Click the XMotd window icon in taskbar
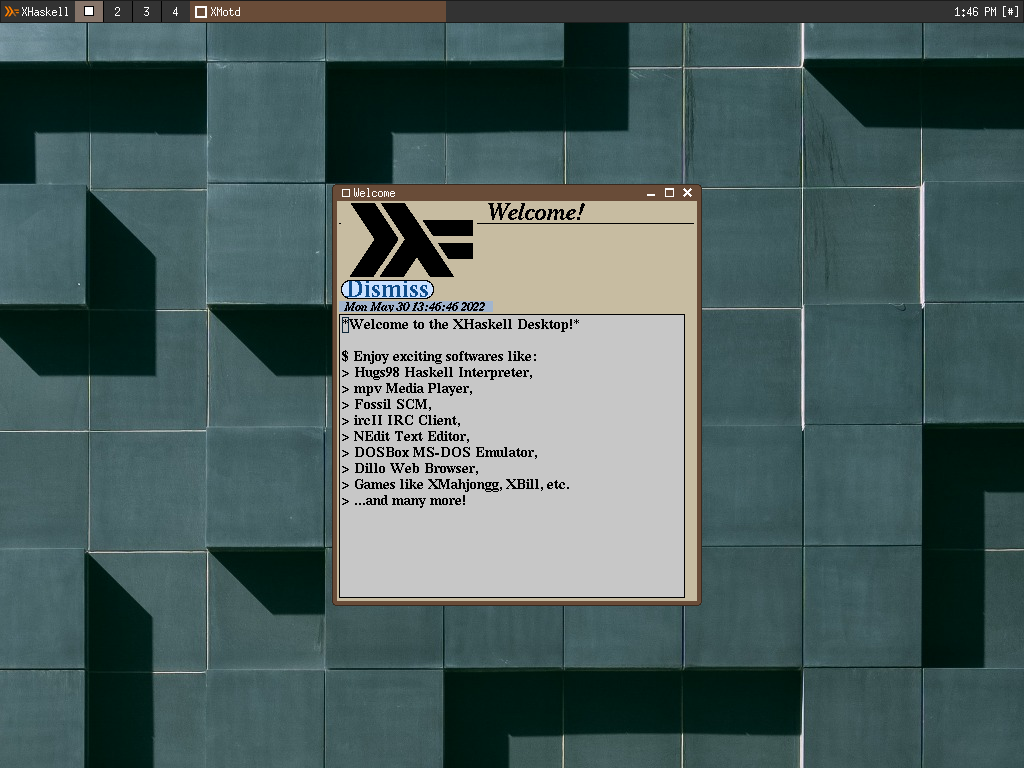The image size is (1024, 768). [201, 12]
